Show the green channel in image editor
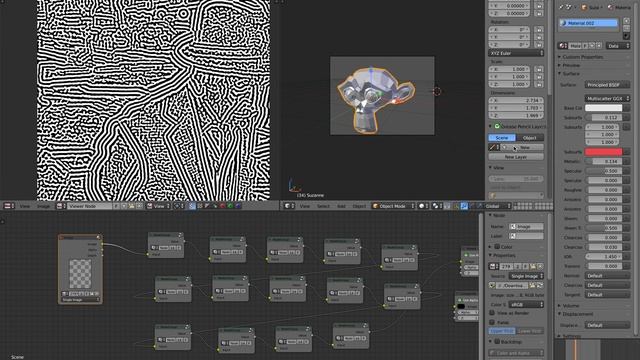The height and width of the screenshot is (360, 640). pos(230,206)
